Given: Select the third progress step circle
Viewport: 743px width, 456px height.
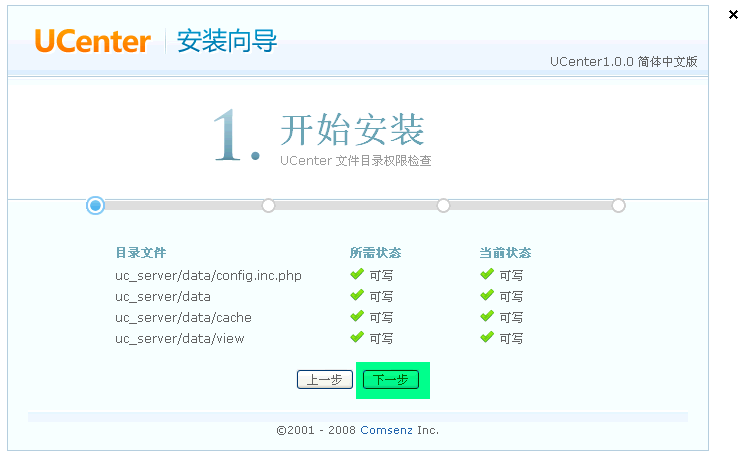Looking at the screenshot, I should point(443,206).
